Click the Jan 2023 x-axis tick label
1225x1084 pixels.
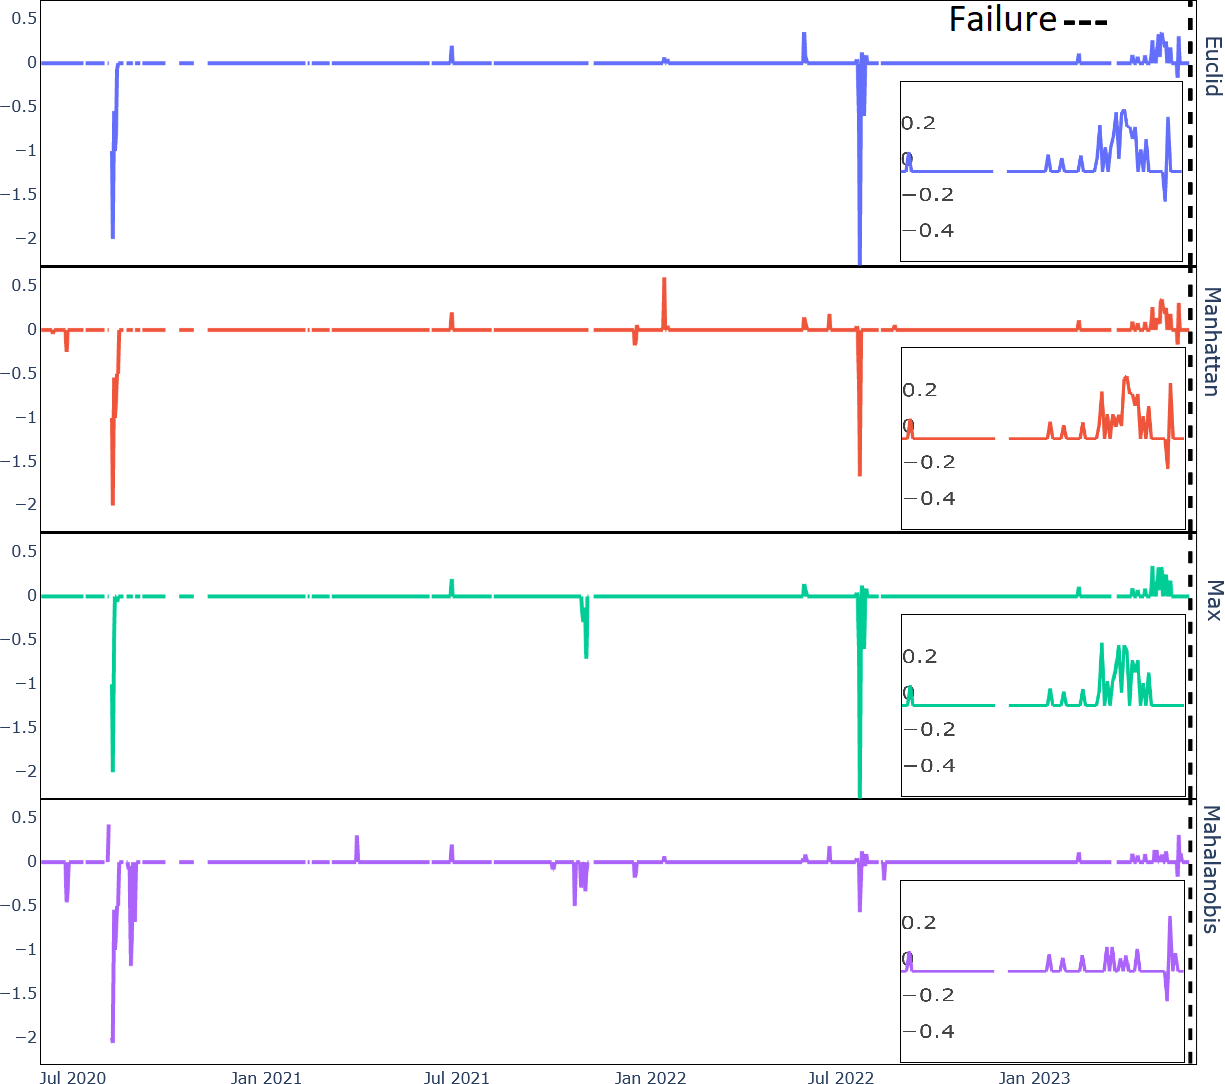coord(1034,1077)
